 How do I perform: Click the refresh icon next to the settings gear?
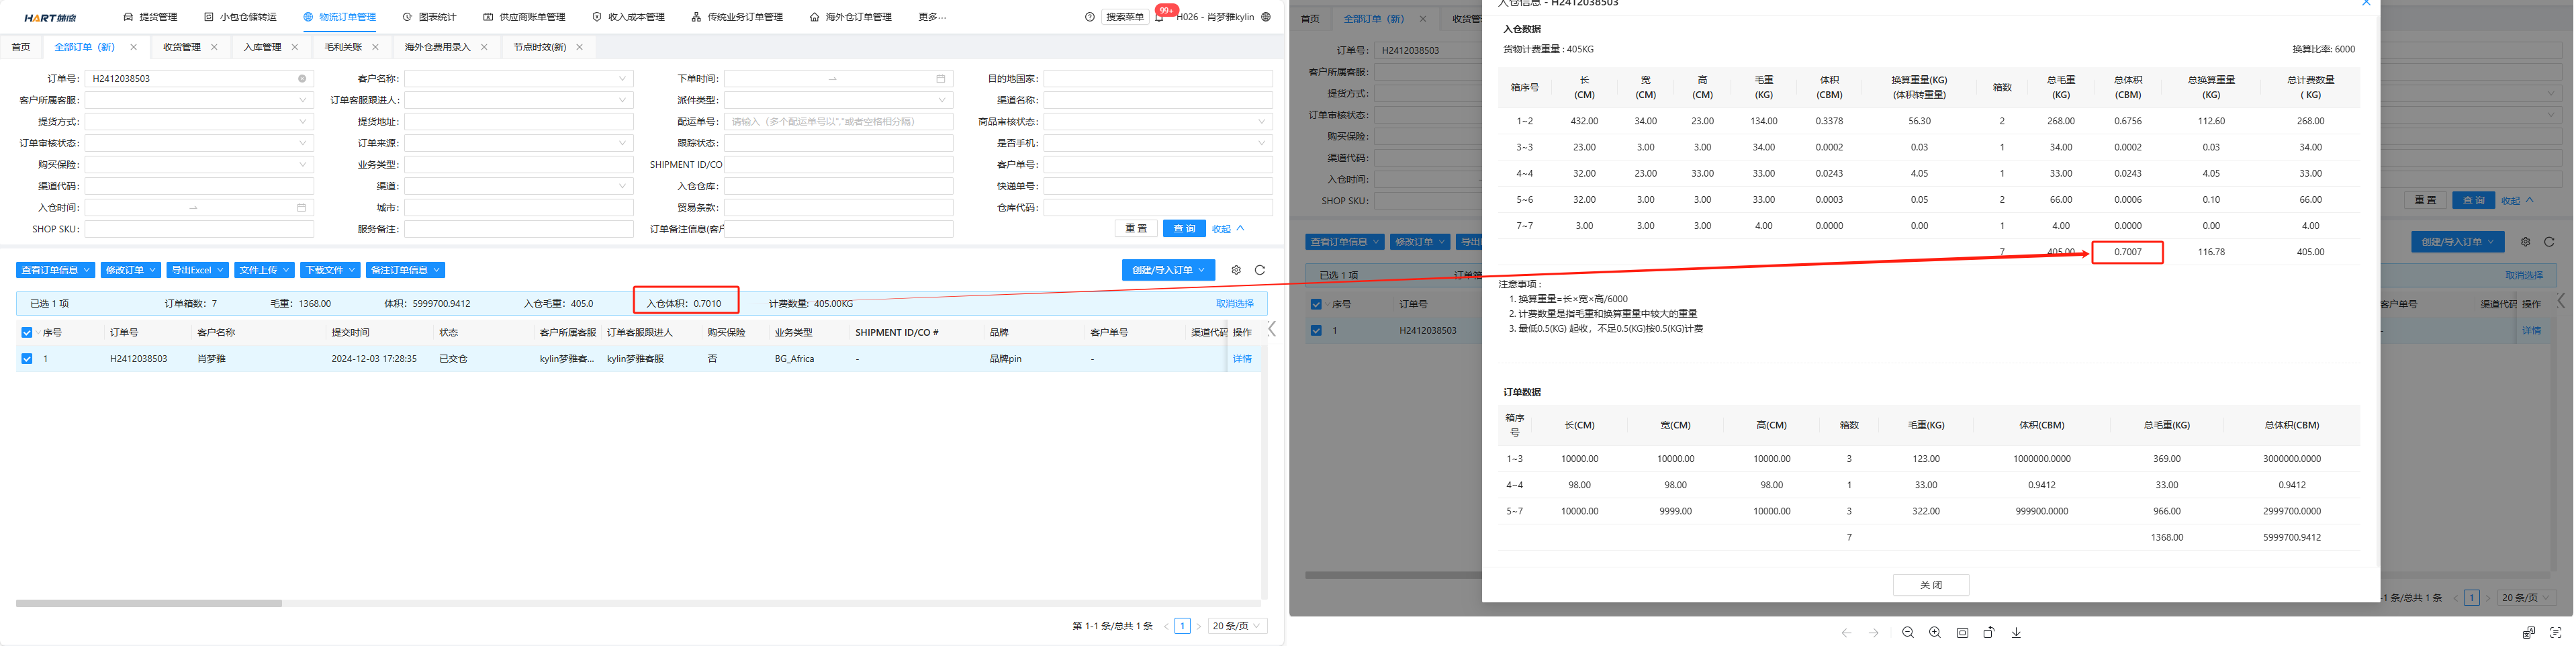(1260, 270)
